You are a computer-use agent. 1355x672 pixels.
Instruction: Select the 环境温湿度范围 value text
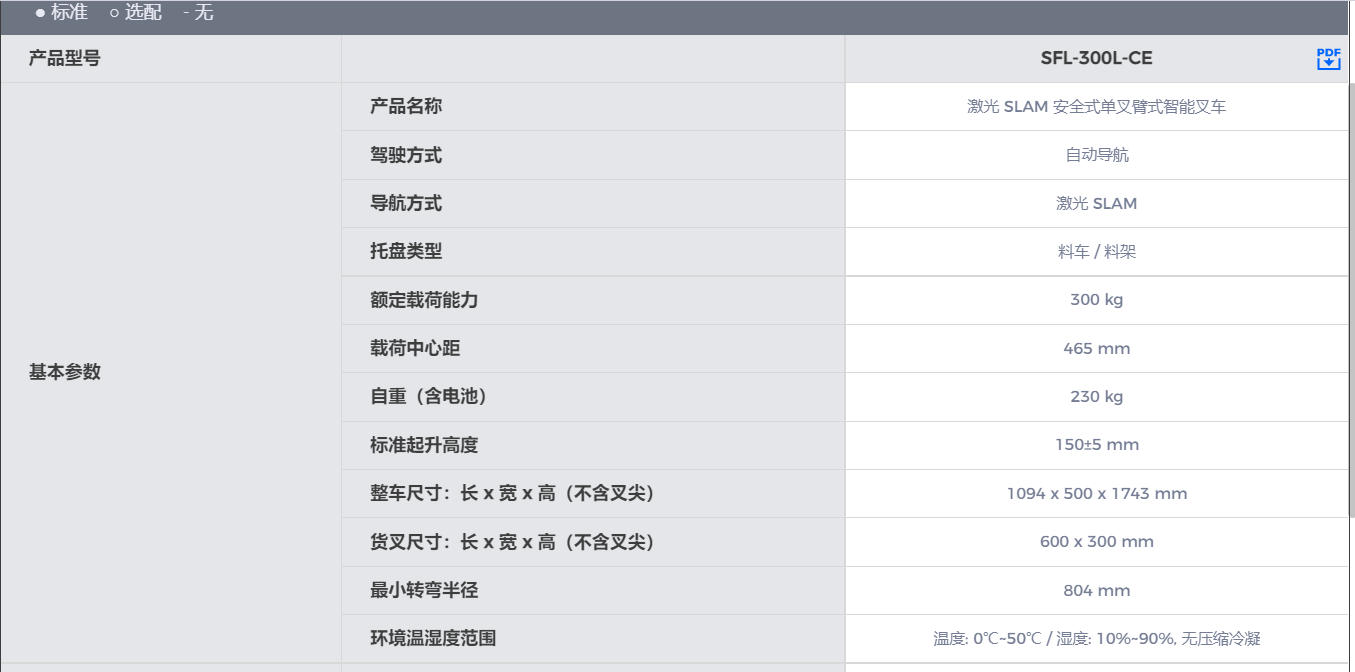[x=1096, y=638]
